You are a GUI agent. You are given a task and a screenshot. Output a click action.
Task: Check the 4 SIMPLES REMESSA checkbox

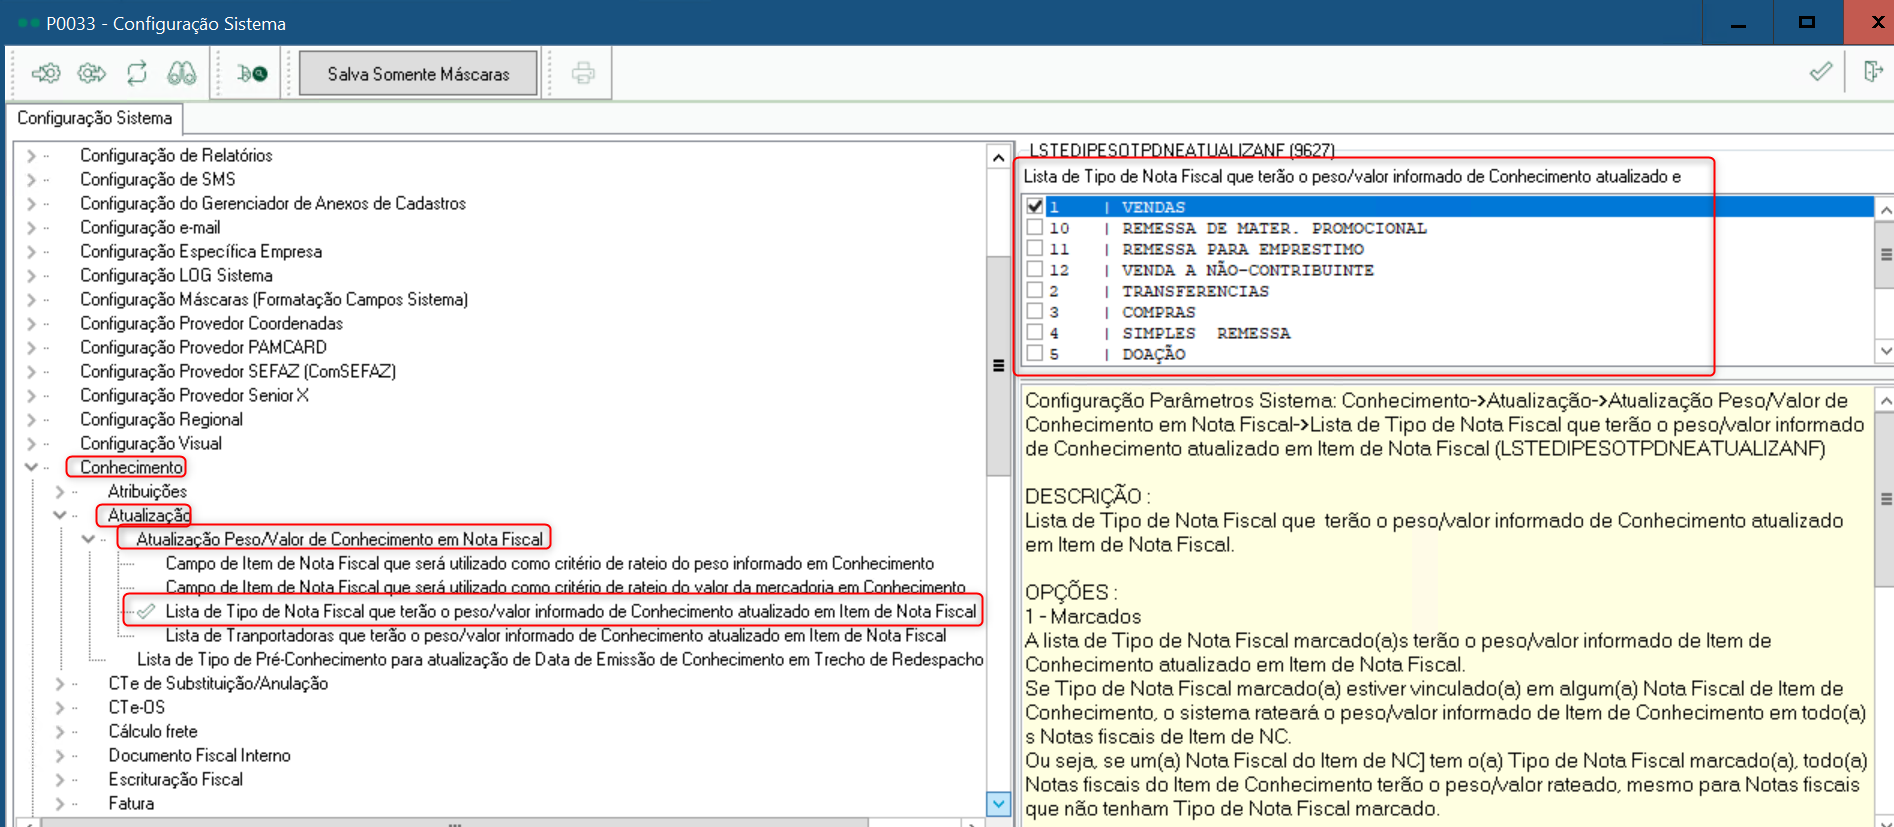coord(1035,332)
